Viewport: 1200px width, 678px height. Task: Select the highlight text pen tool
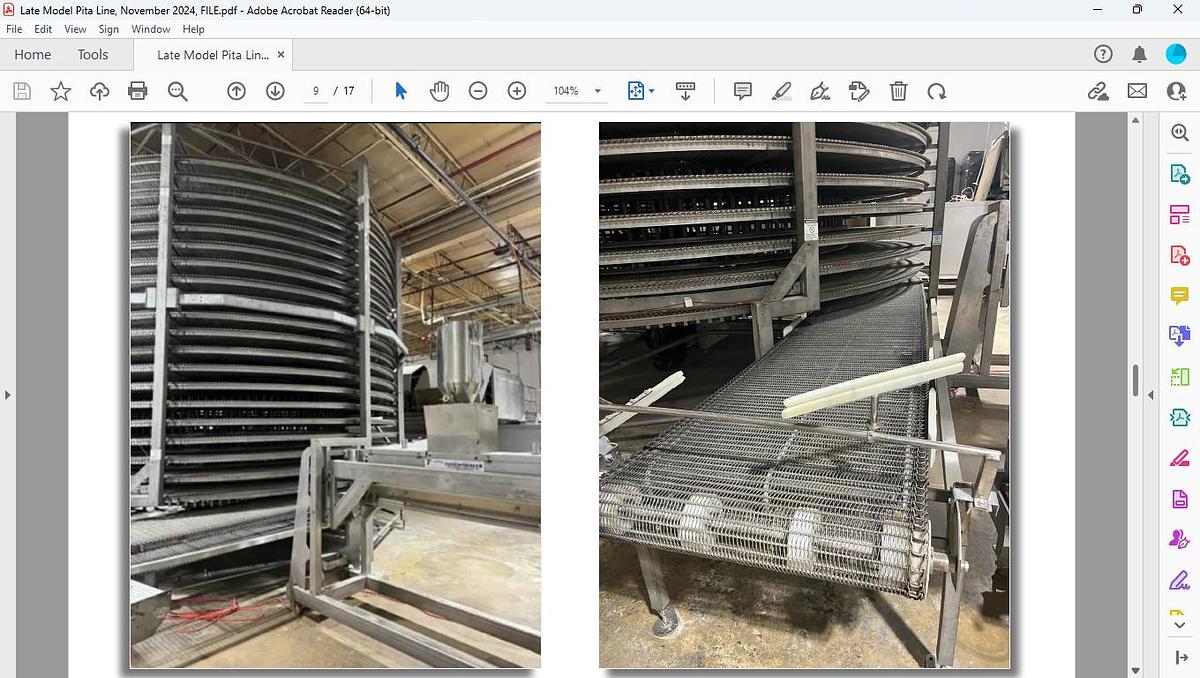[x=782, y=91]
